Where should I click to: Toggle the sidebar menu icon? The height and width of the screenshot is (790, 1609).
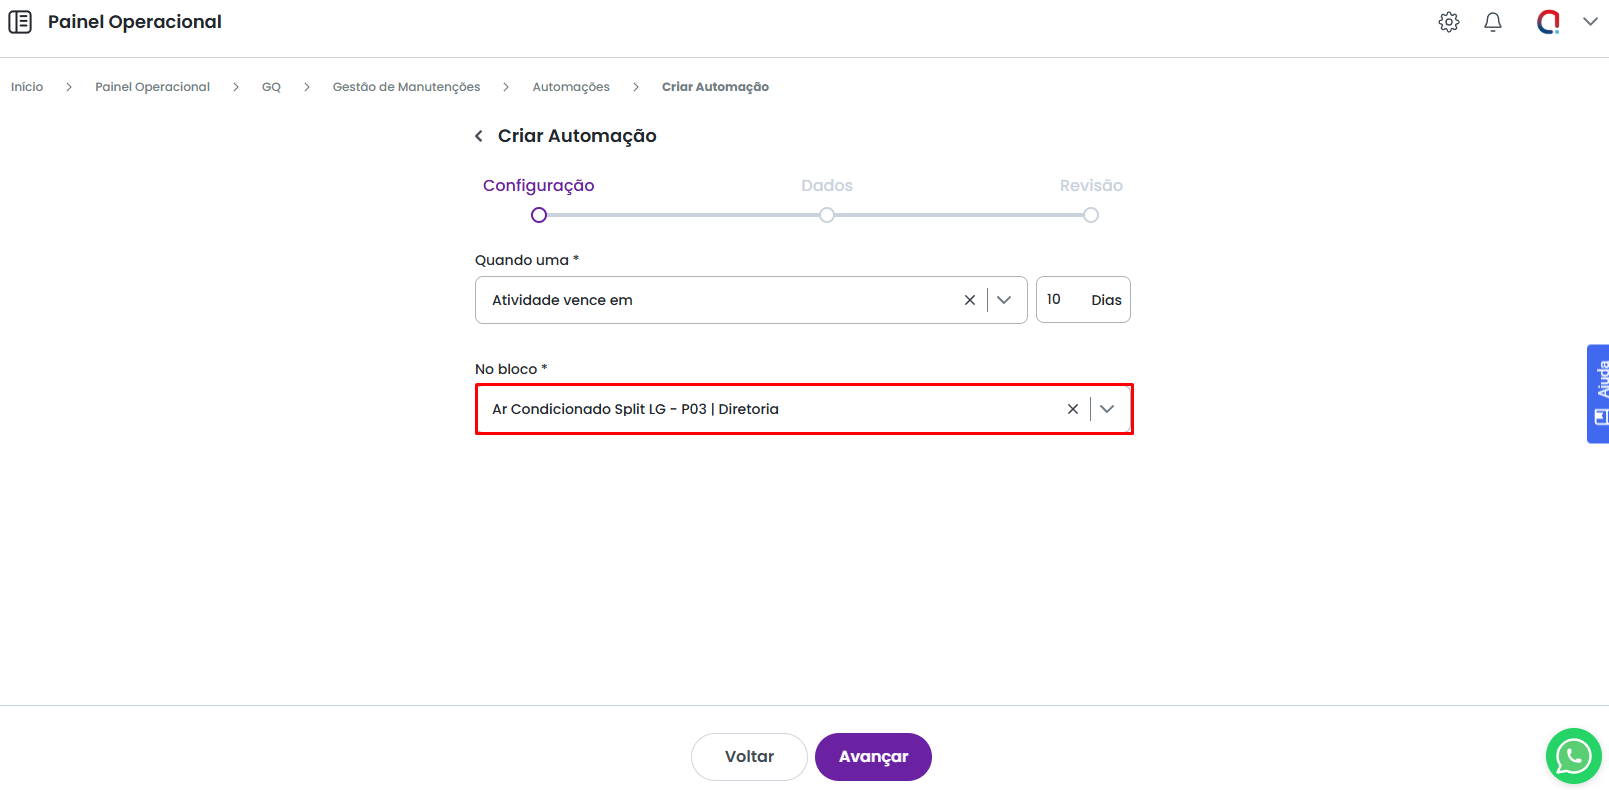click(20, 22)
